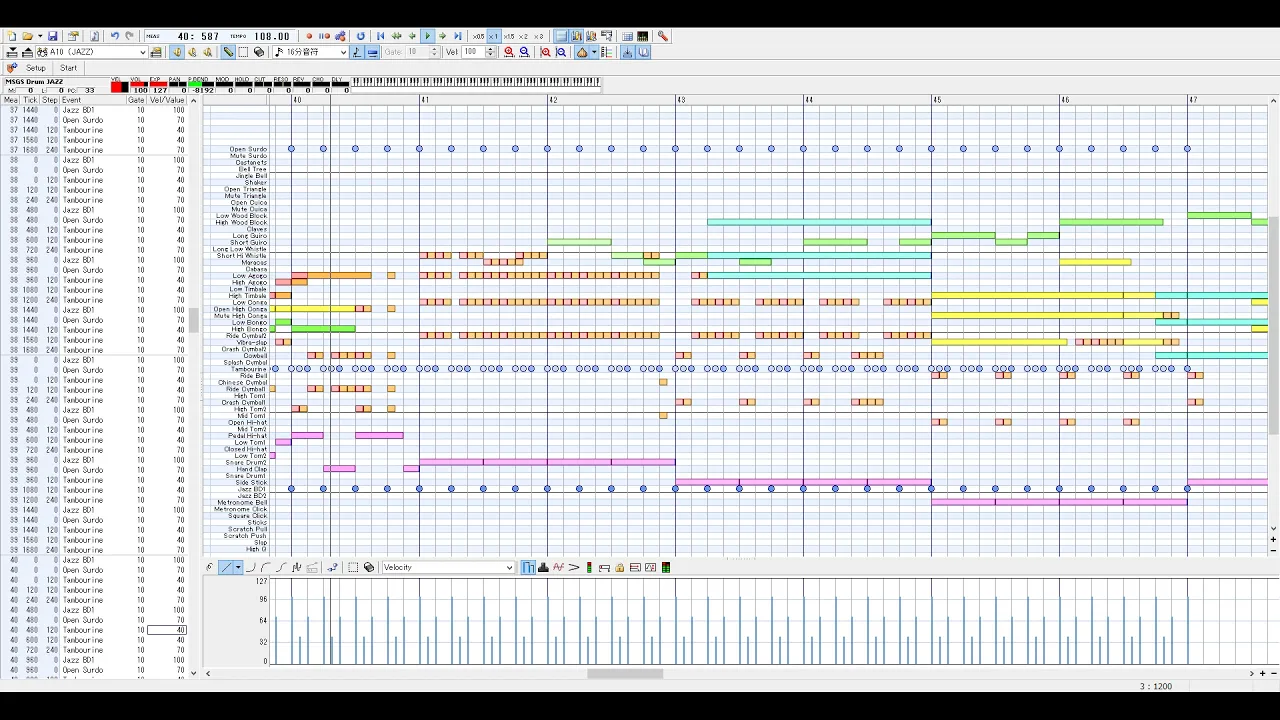Click the position display 40: 587

198,36
